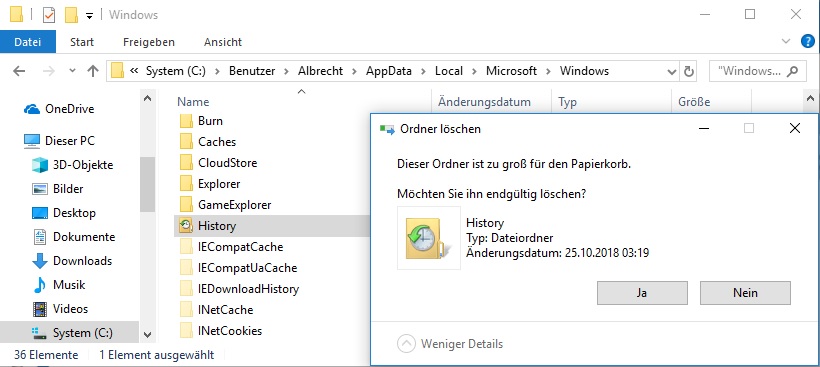820x367 pixels.
Task: Switch to the Freigeben ribbon tab
Action: coord(149,42)
